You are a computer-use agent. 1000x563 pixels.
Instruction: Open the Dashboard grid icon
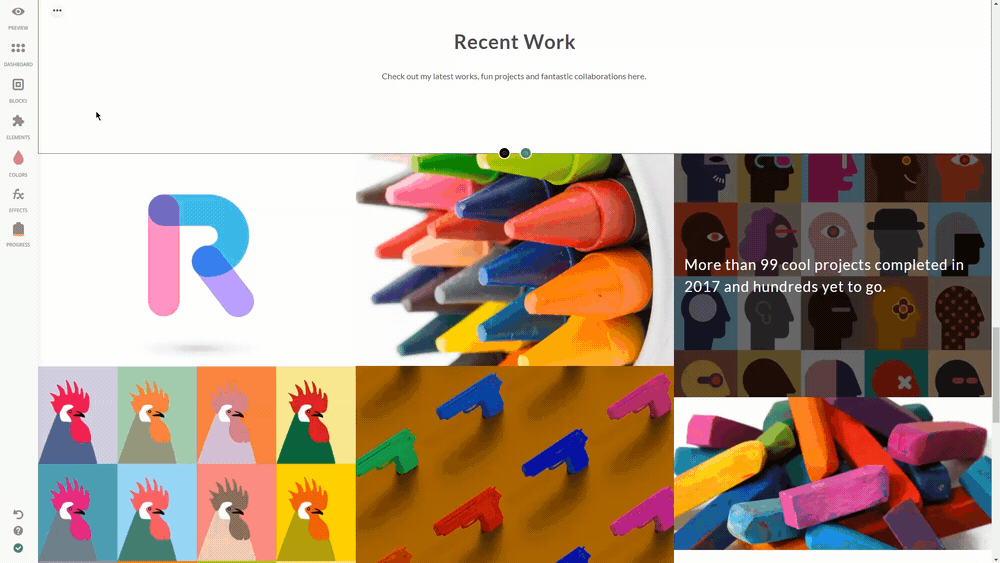[x=18, y=48]
